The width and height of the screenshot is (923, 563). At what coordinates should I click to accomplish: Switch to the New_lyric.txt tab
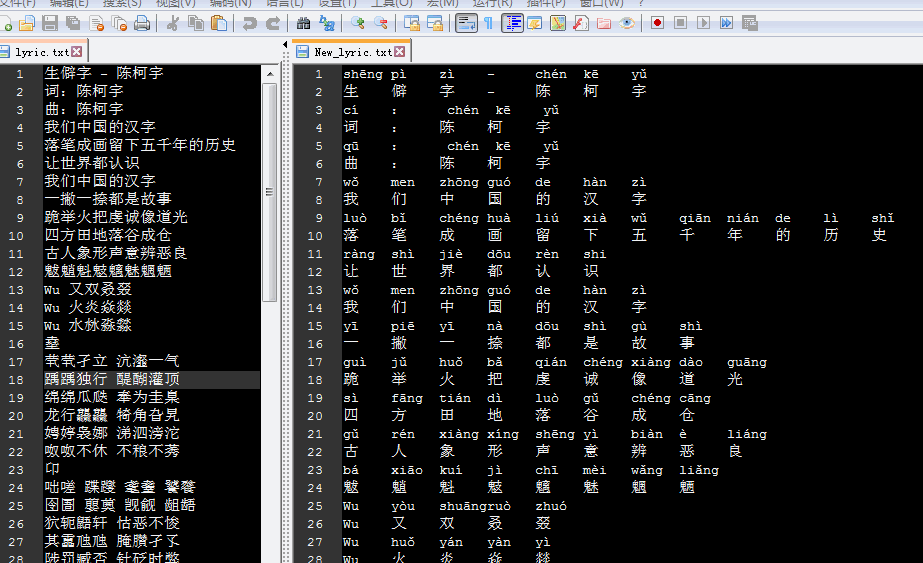pyautogui.click(x=352, y=52)
